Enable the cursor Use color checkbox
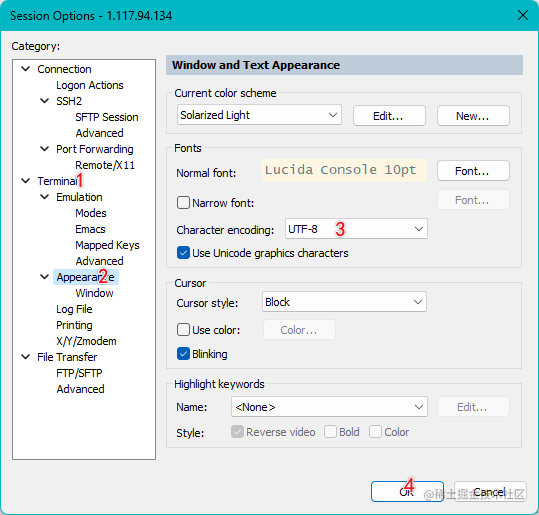539x515 pixels. (183, 330)
